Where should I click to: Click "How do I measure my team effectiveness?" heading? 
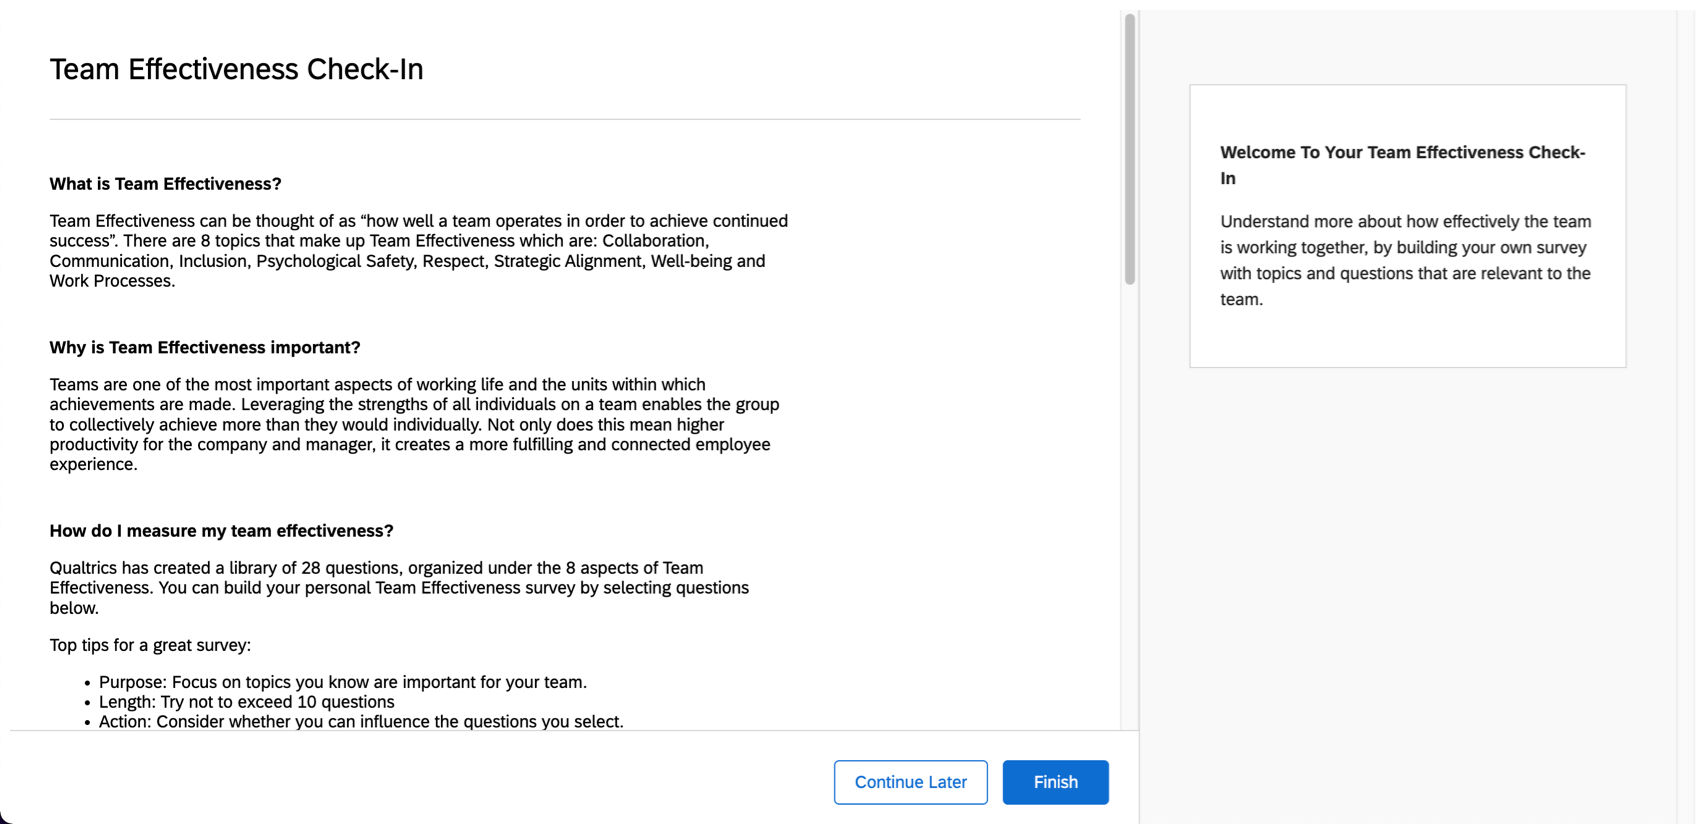coord(222,531)
